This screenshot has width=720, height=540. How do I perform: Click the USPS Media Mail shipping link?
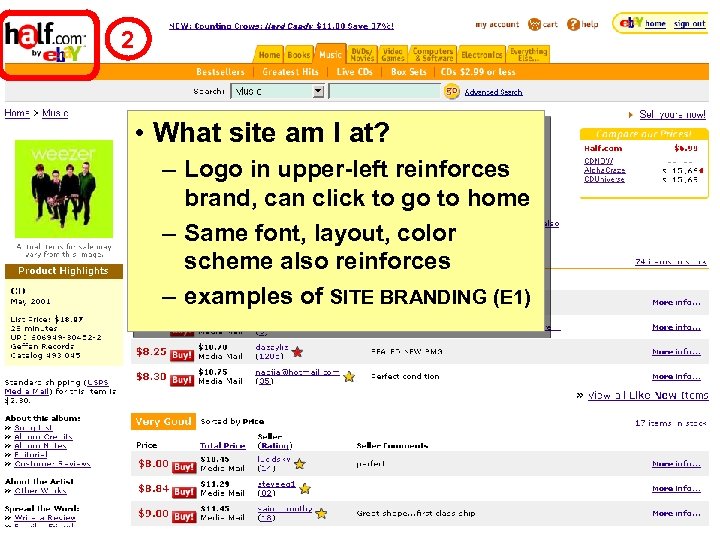point(57,387)
